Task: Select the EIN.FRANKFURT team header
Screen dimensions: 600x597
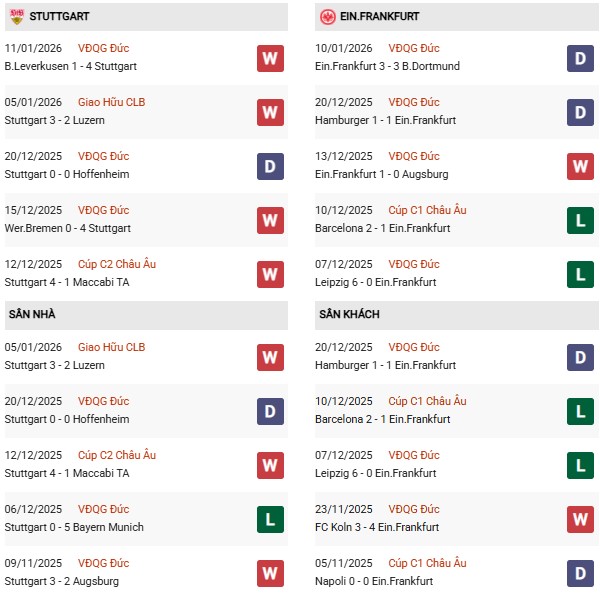Action: [x=380, y=17]
